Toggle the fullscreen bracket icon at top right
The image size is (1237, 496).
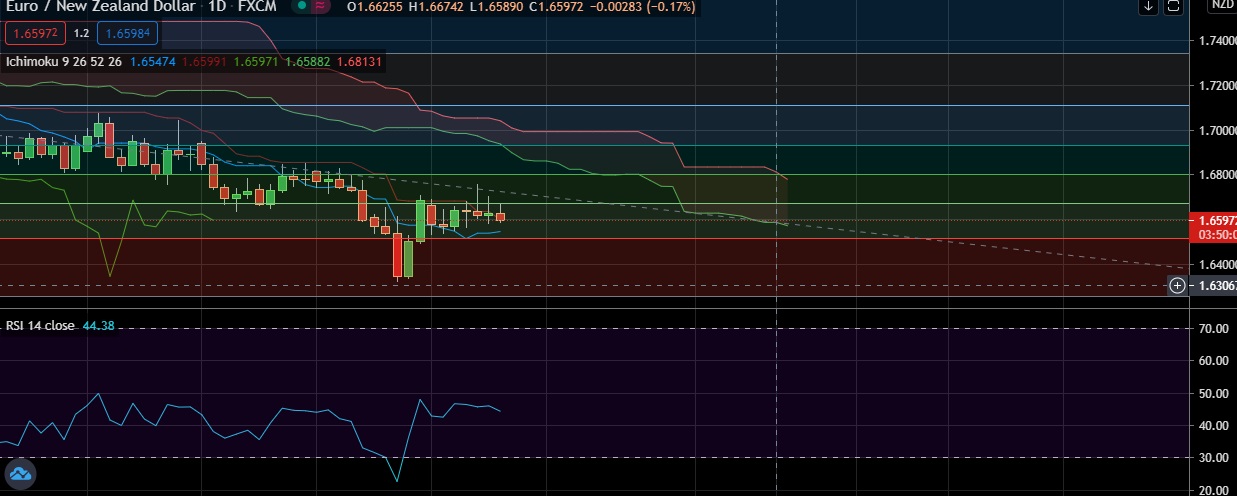coord(1174,6)
